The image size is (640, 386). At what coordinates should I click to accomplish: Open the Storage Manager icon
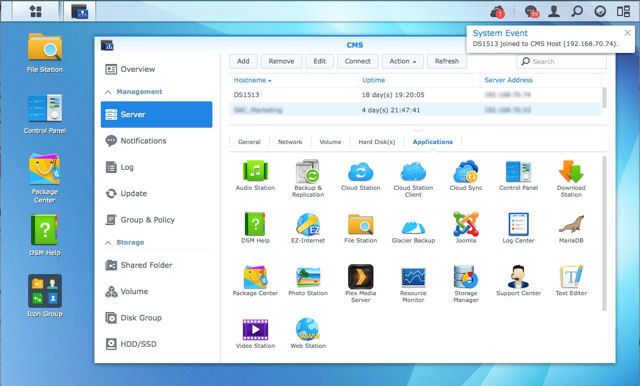466,277
